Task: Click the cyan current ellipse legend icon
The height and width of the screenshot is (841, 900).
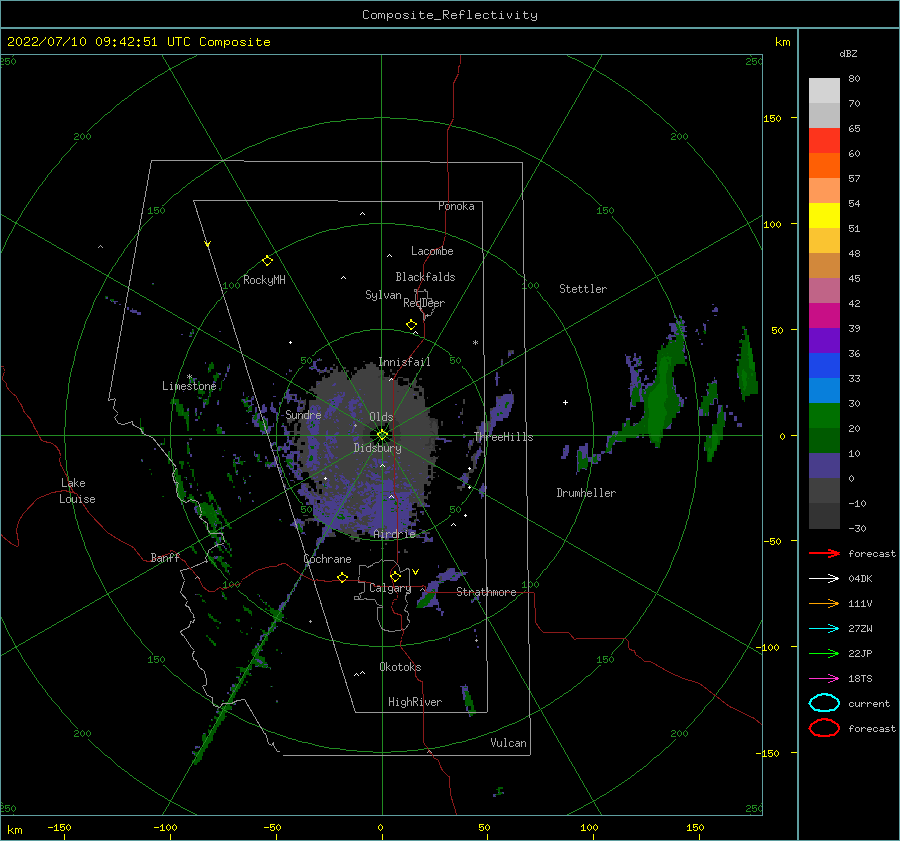Action: pos(824,703)
